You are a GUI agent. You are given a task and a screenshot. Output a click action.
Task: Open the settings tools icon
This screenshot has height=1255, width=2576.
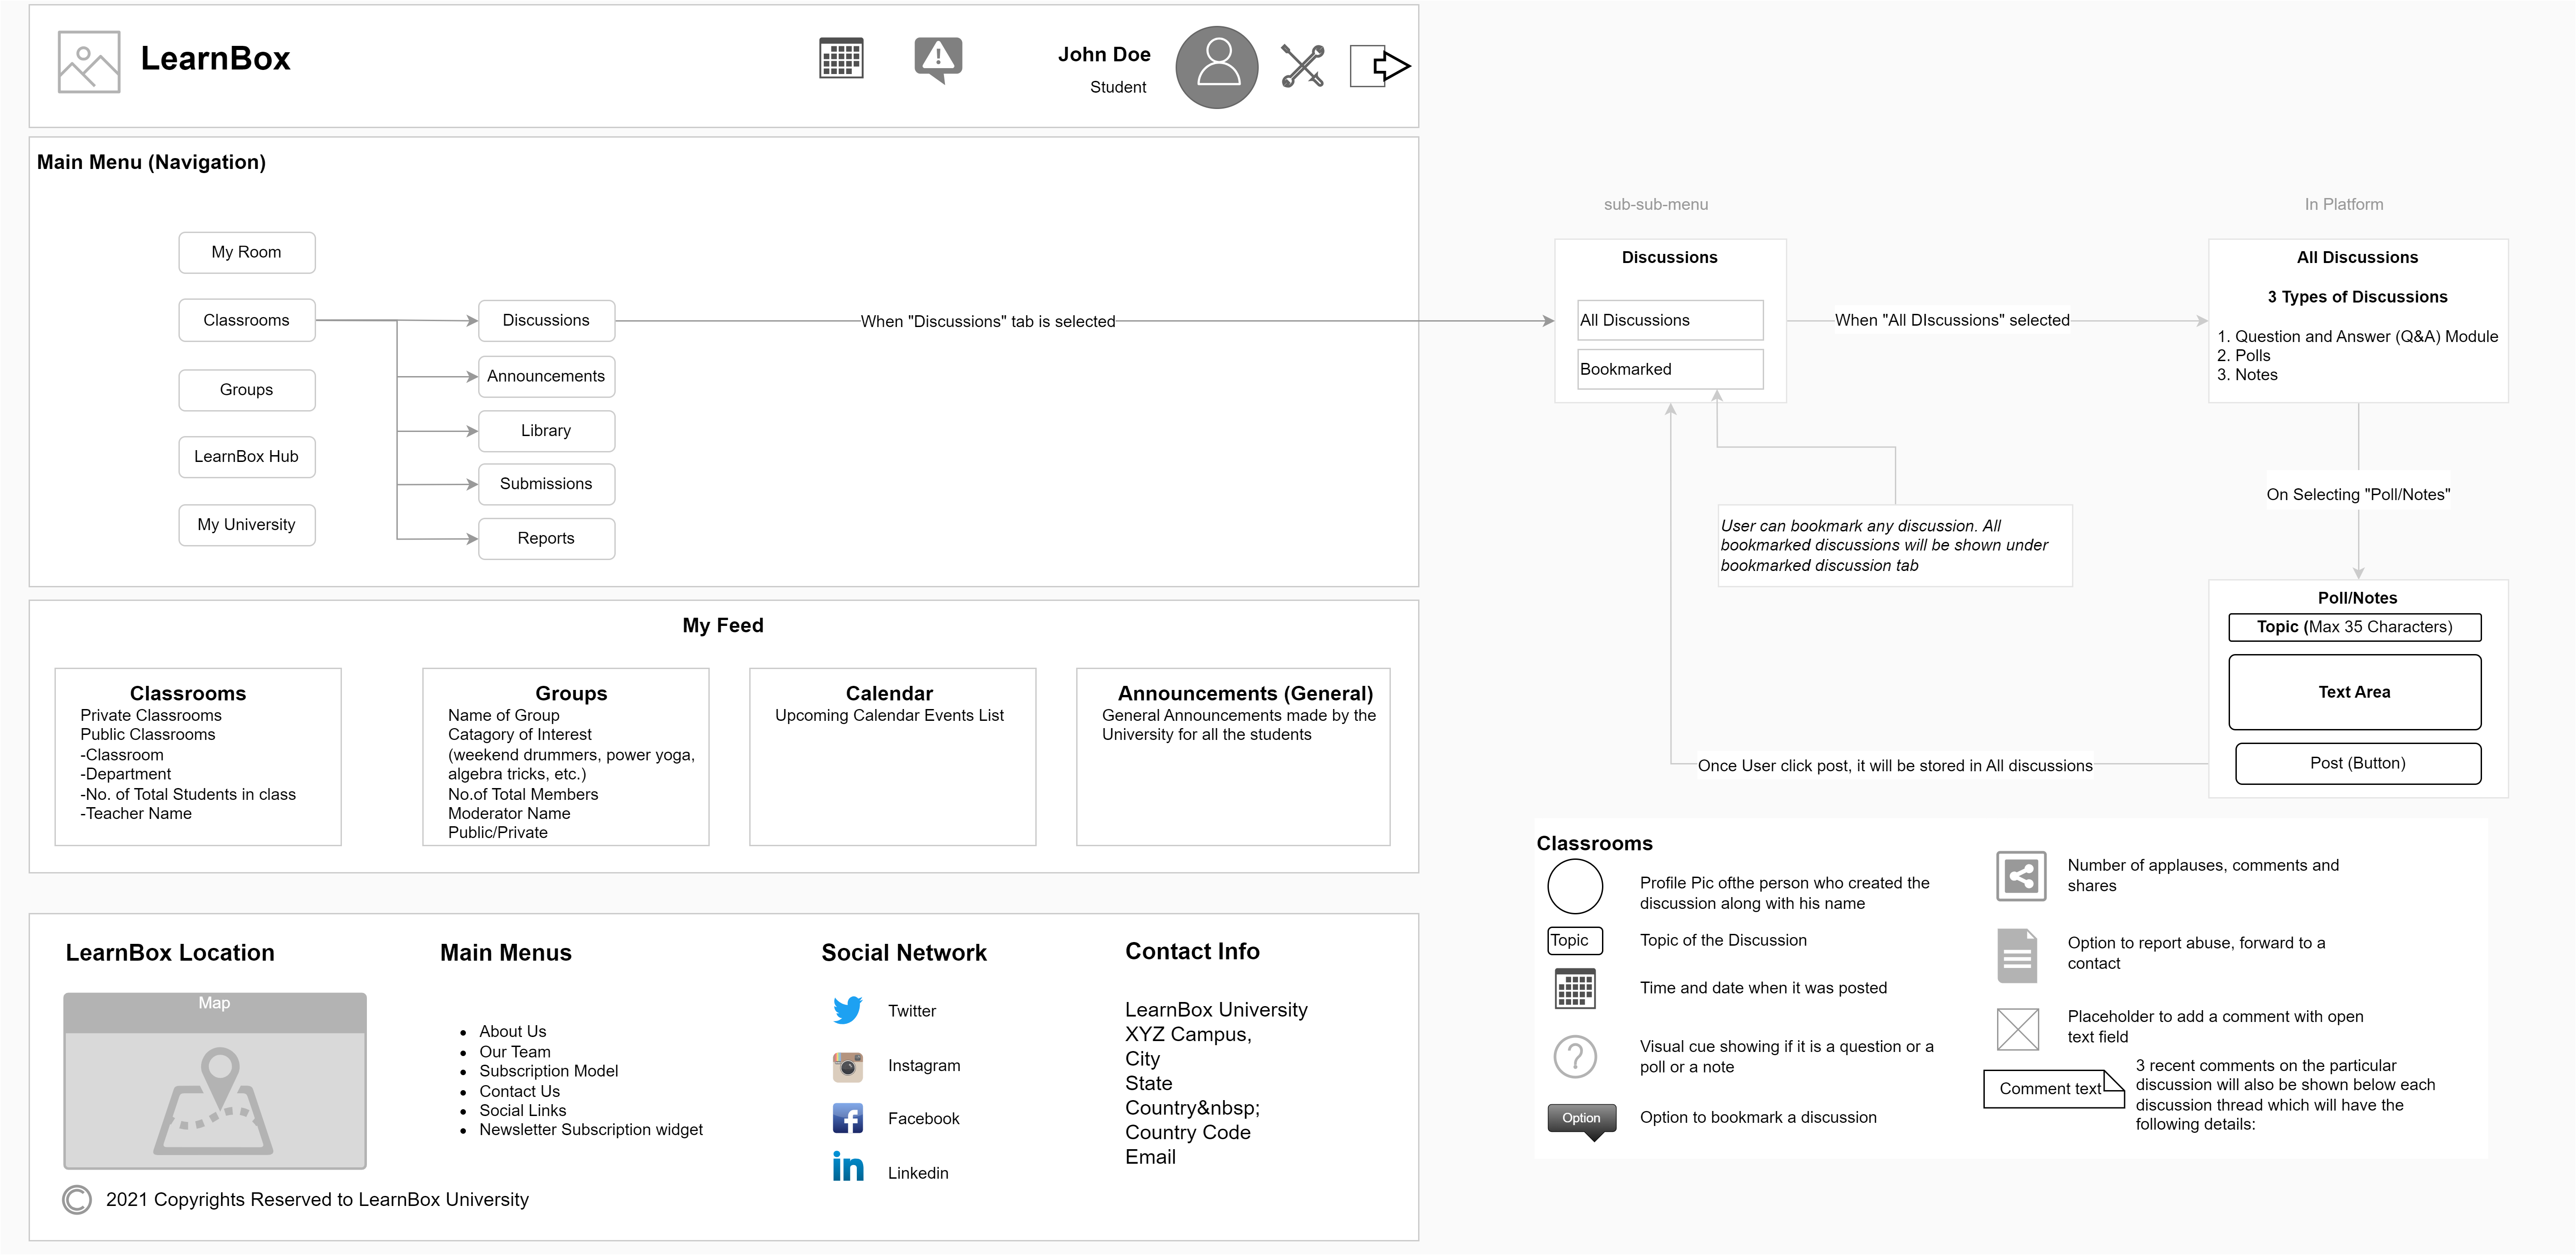[x=1302, y=66]
